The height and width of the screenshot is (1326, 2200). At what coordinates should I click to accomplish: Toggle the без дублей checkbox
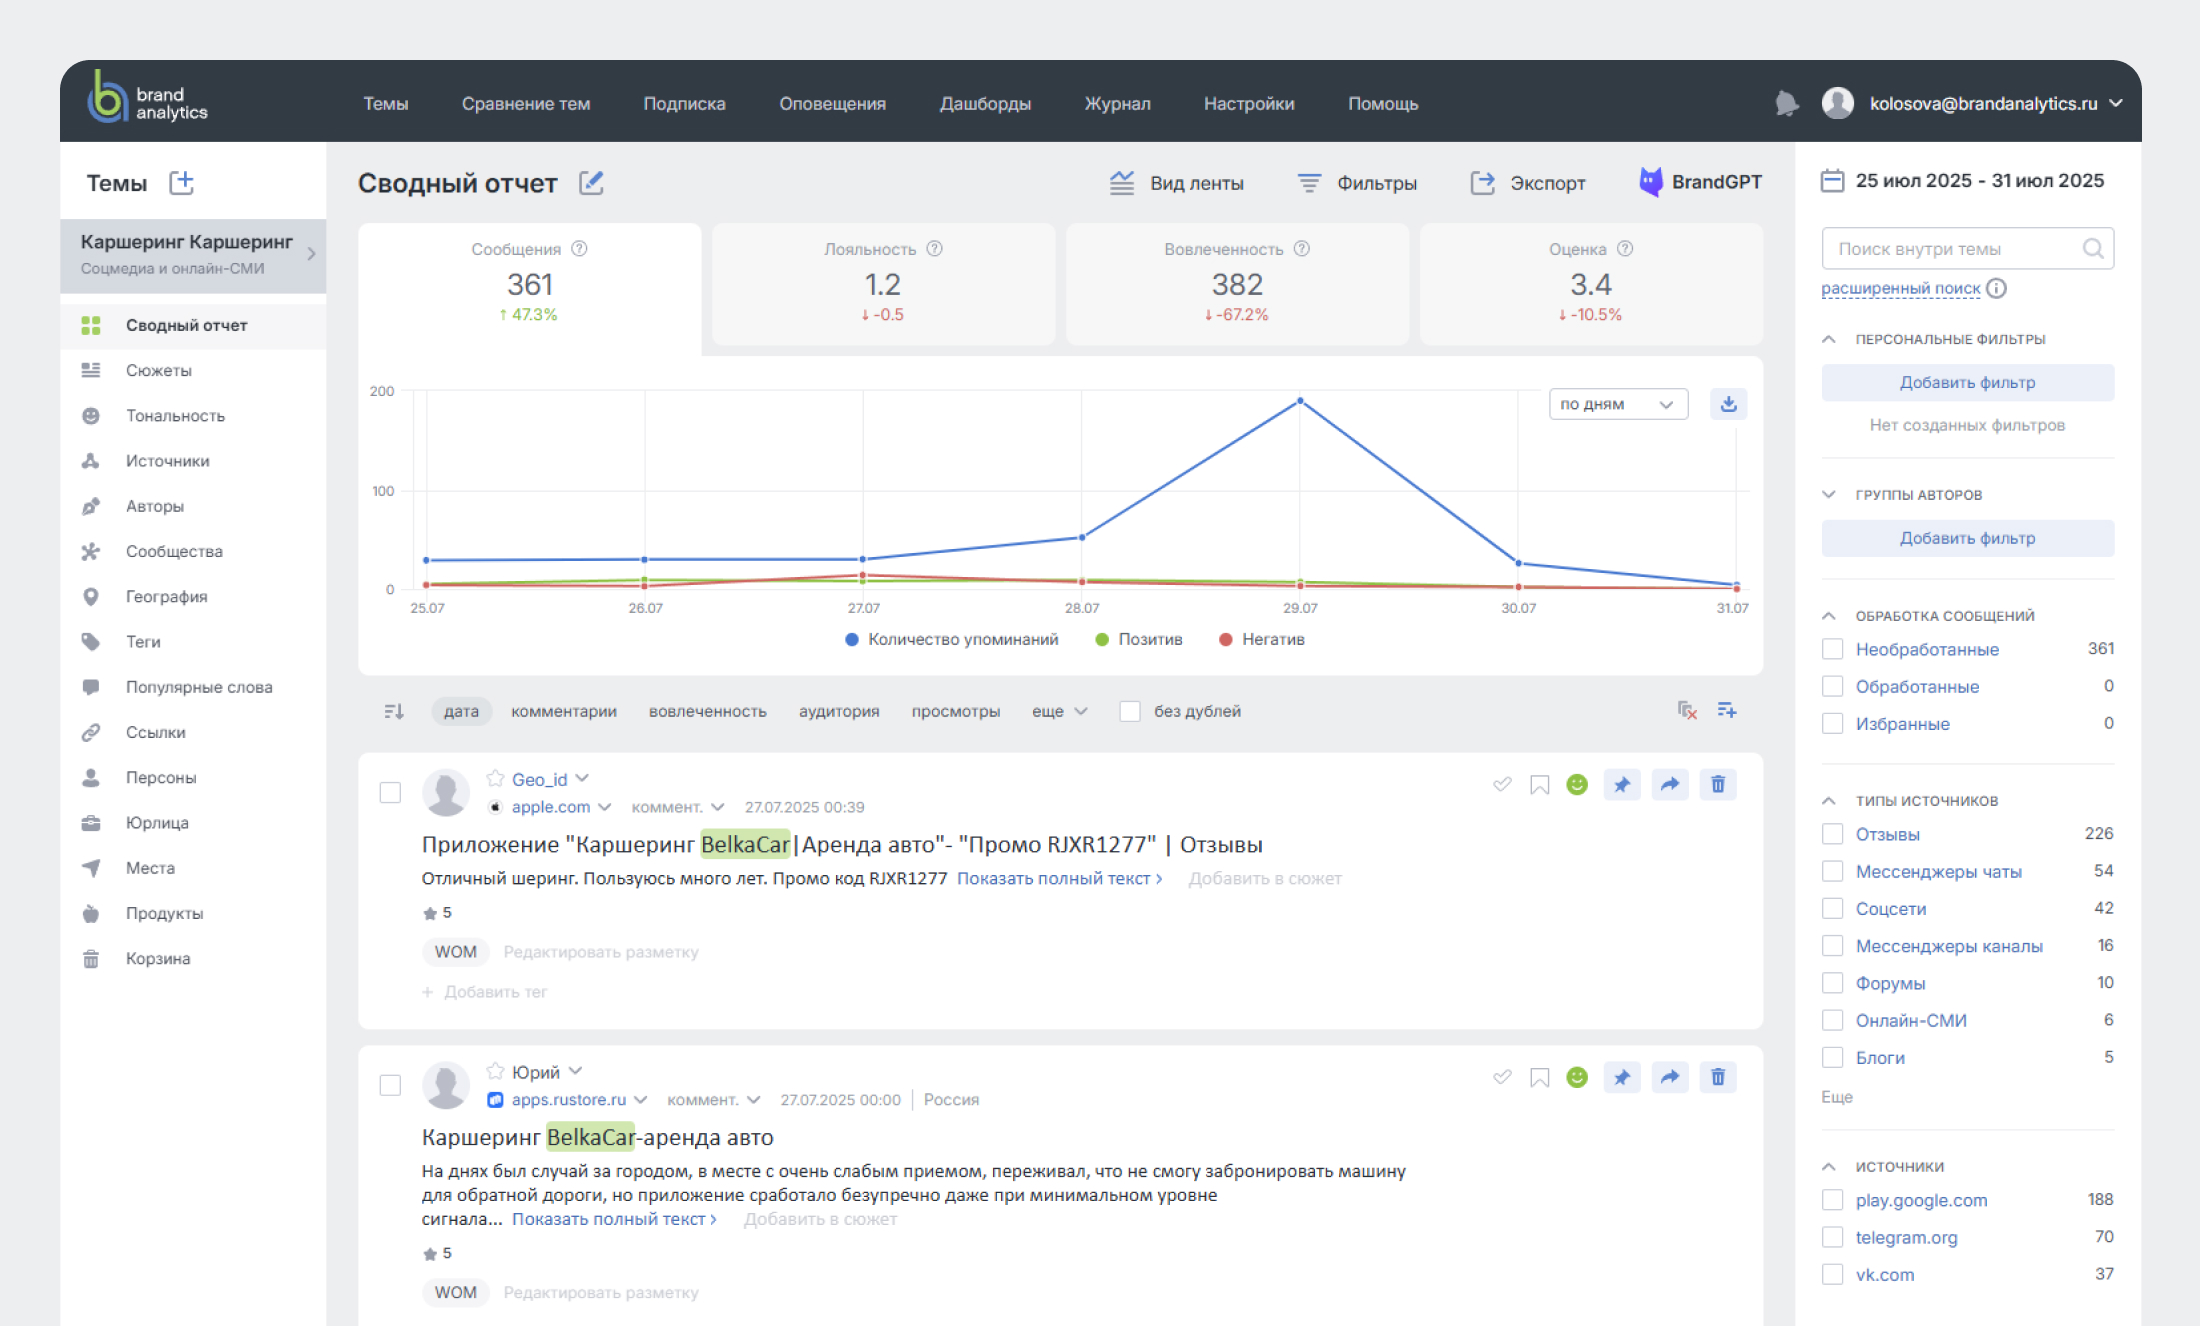click(1130, 711)
